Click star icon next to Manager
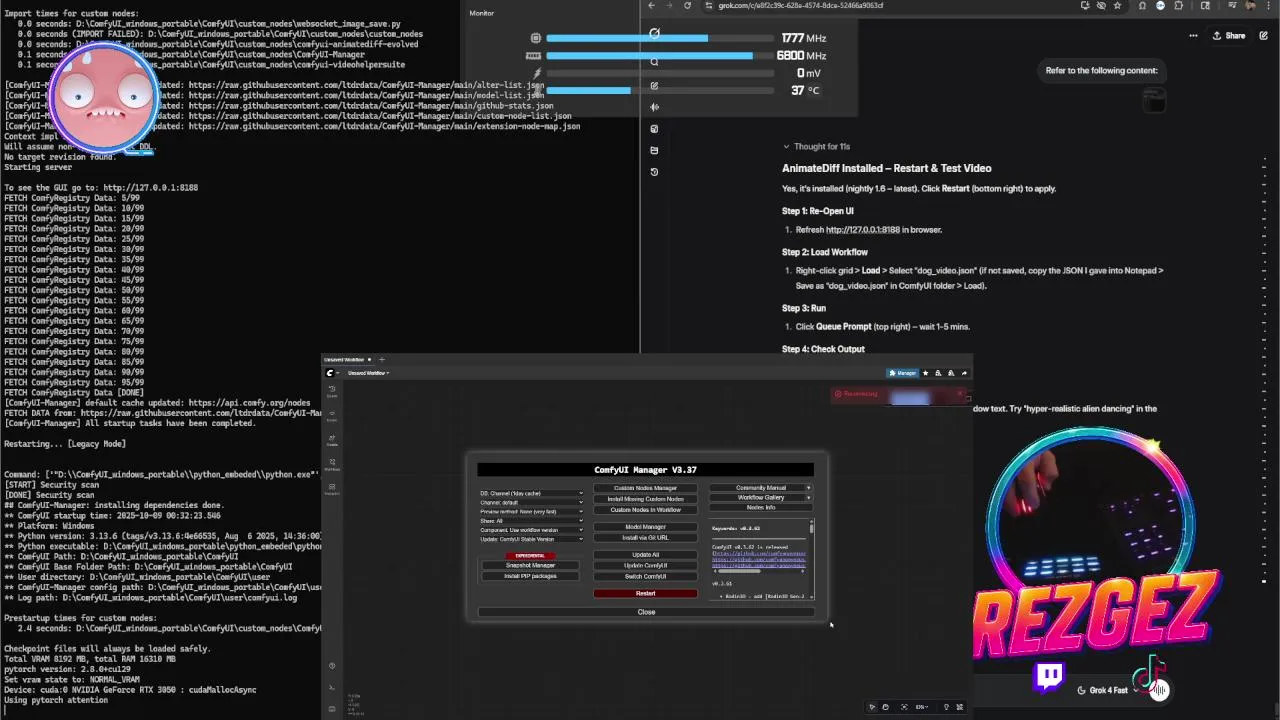This screenshot has height=720, width=1280. pos(925,373)
